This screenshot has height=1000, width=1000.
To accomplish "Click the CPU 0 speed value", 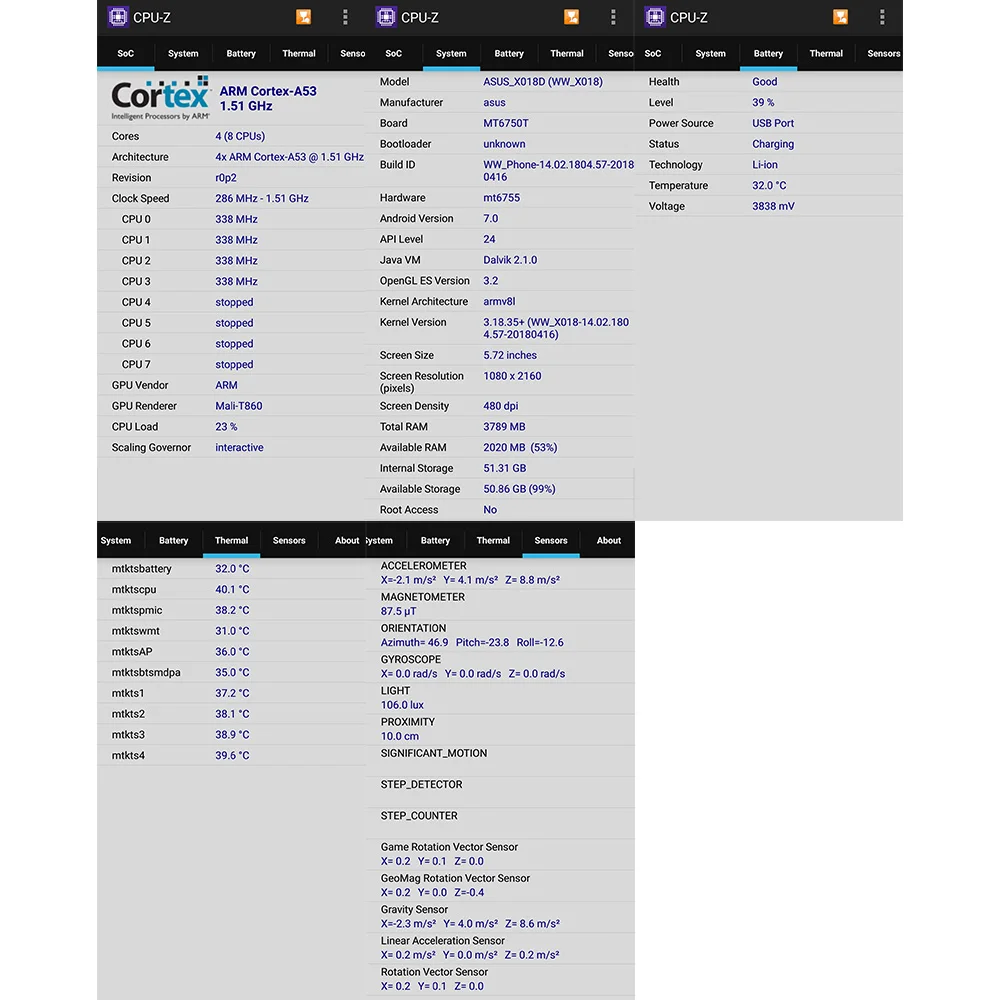I will pyautogui.click(x=236, y=219).
